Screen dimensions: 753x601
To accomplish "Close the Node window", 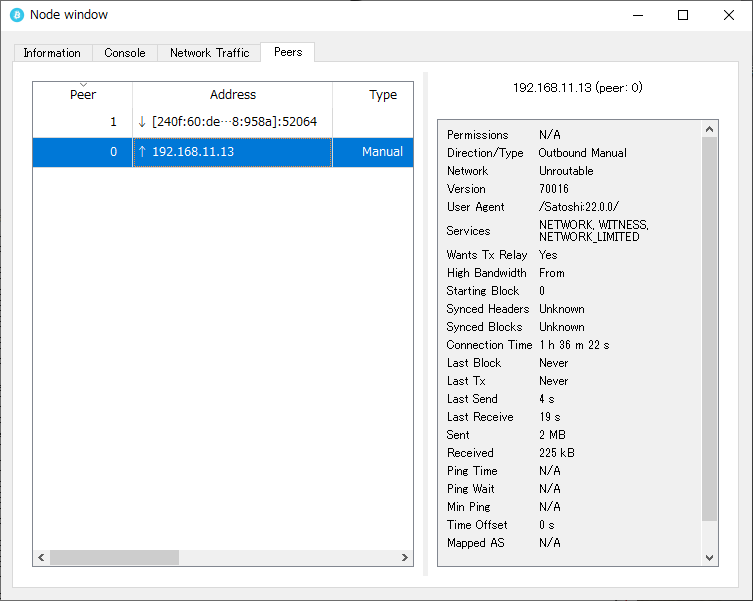I will point(729,15).
